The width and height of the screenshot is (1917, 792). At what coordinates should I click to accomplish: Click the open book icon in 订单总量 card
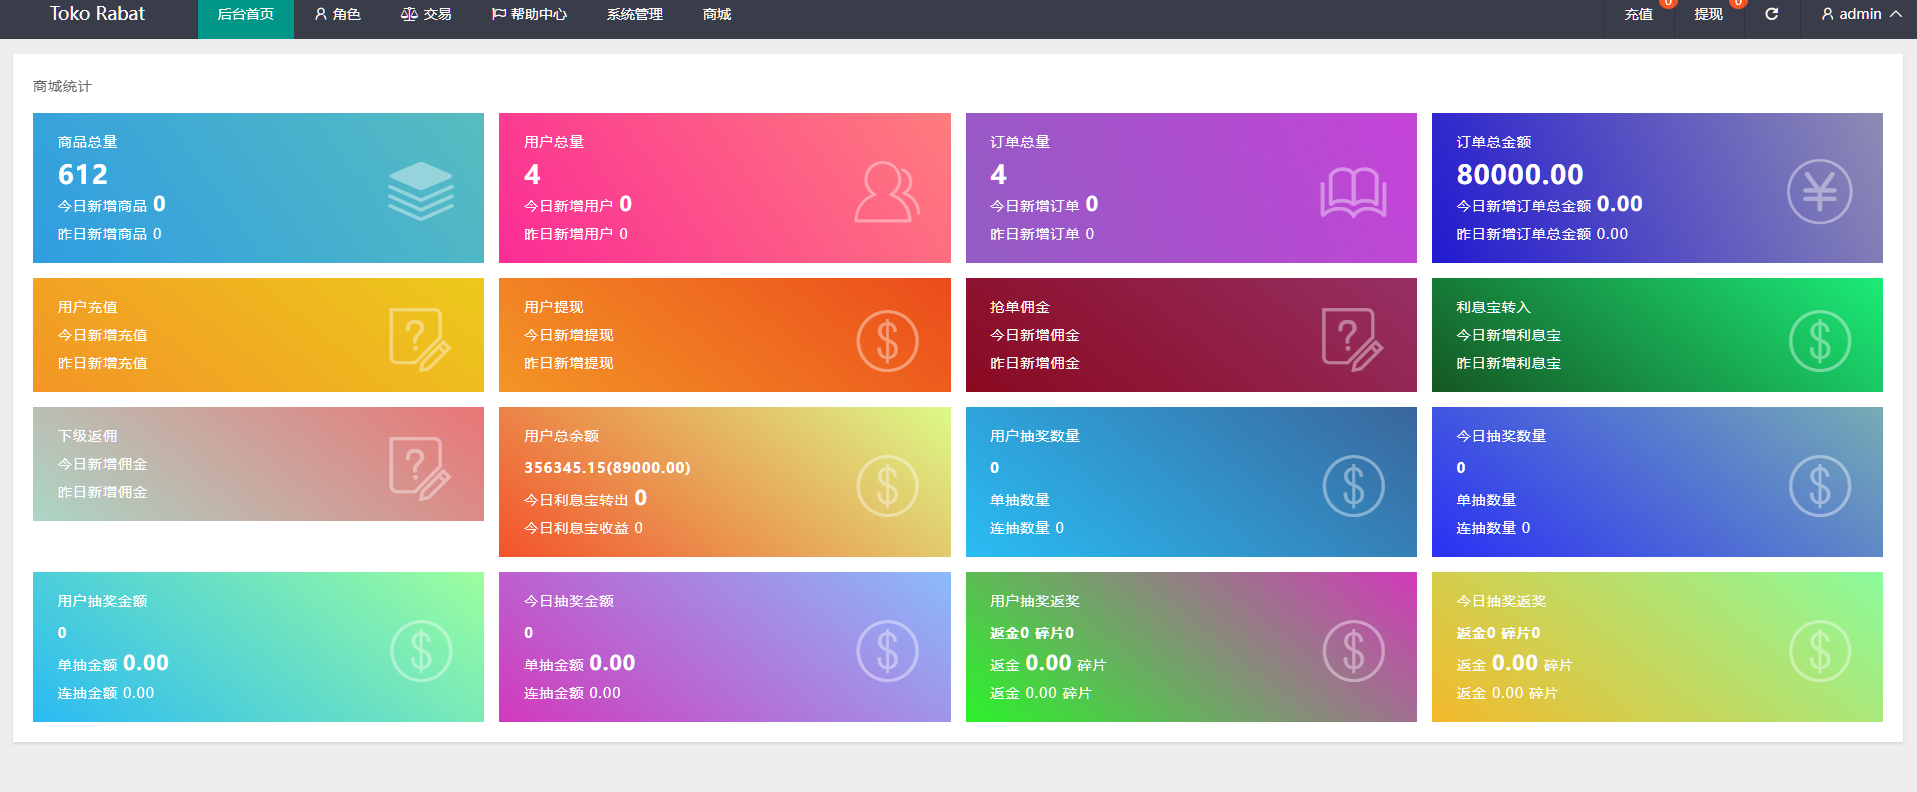pyautogui.click(x=1353, y=191)
